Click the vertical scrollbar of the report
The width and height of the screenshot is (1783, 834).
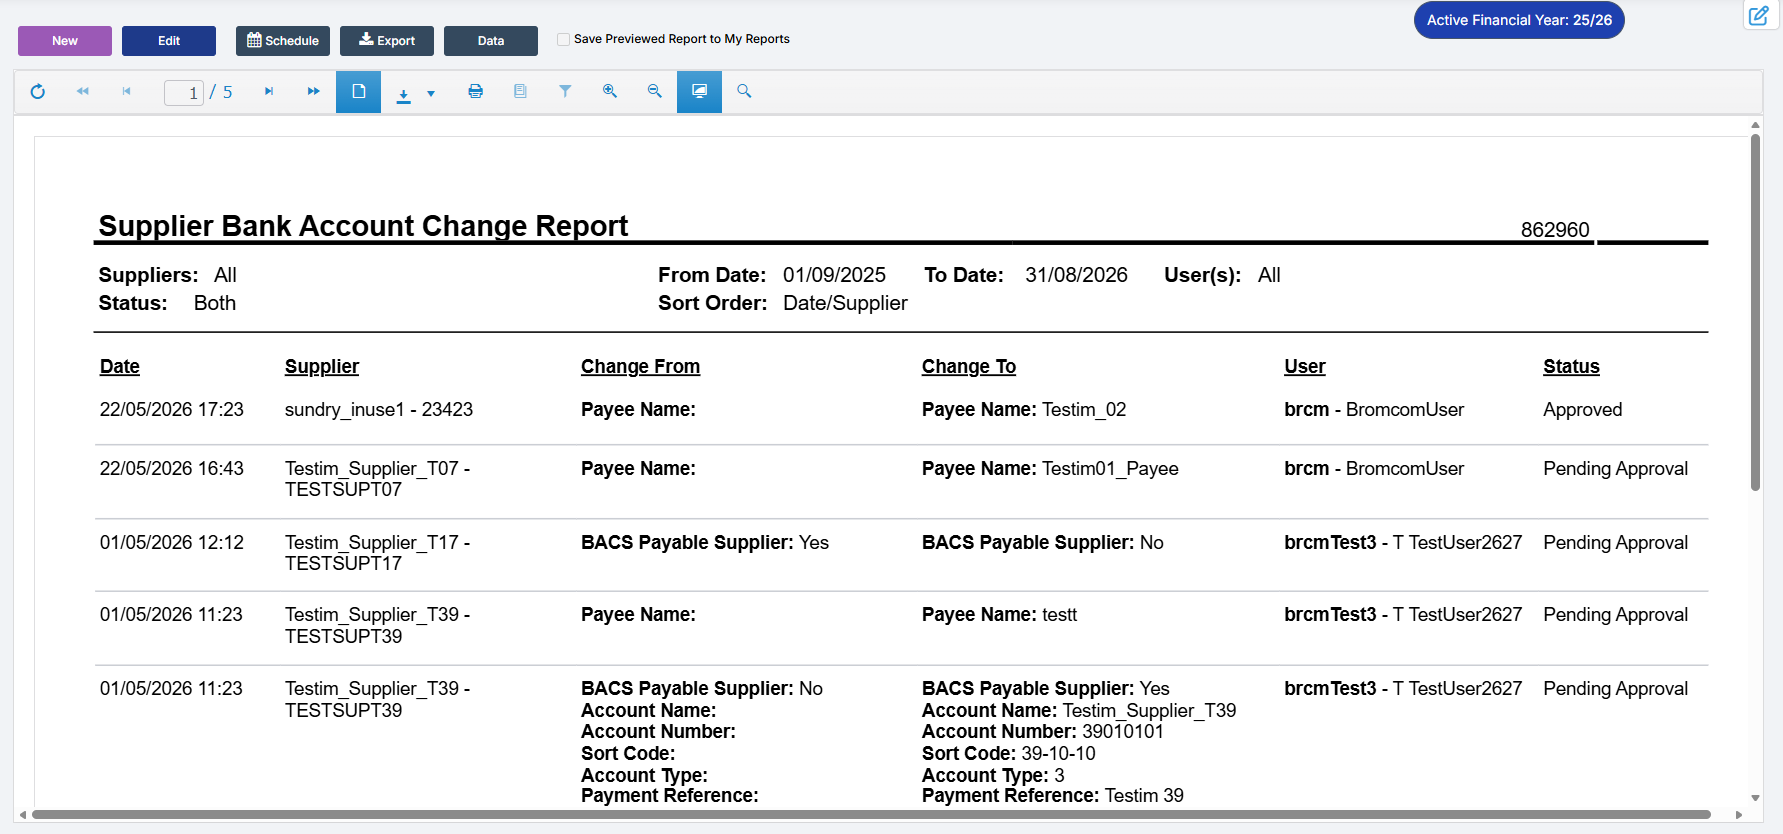[x=1755, y=312]
